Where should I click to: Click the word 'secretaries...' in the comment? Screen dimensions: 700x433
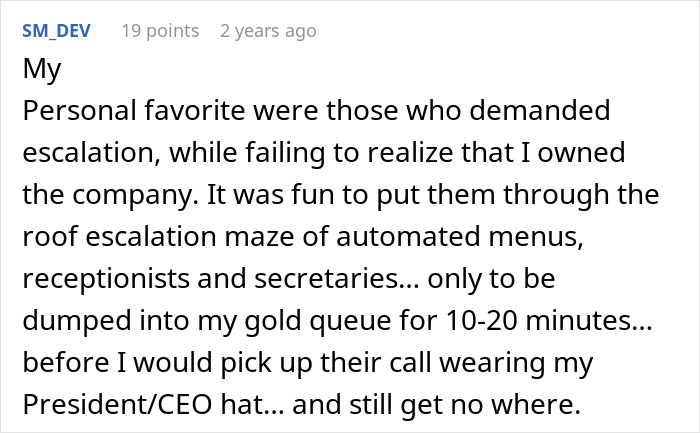[337, 279]
